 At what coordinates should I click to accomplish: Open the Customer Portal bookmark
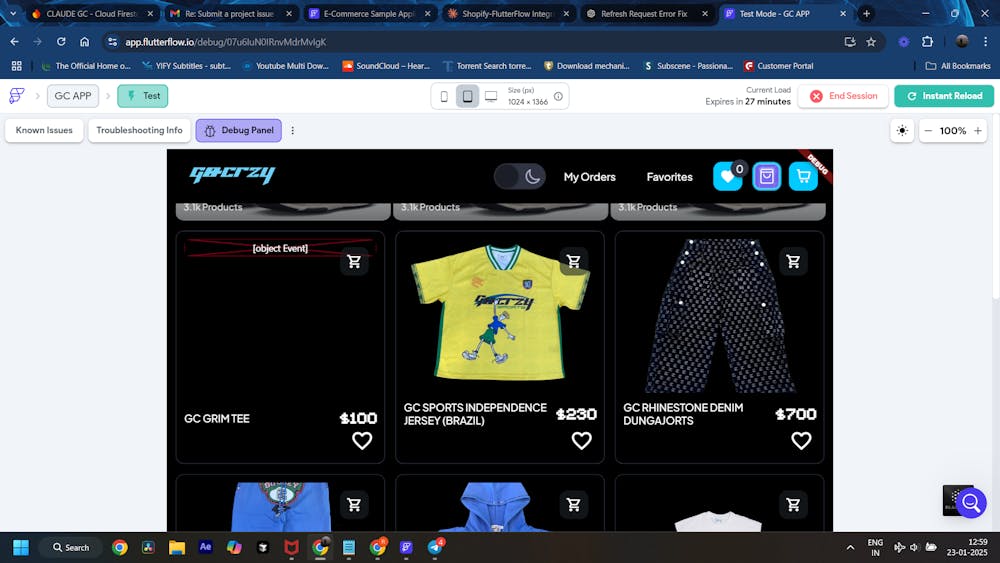click(x=778, y=66)
